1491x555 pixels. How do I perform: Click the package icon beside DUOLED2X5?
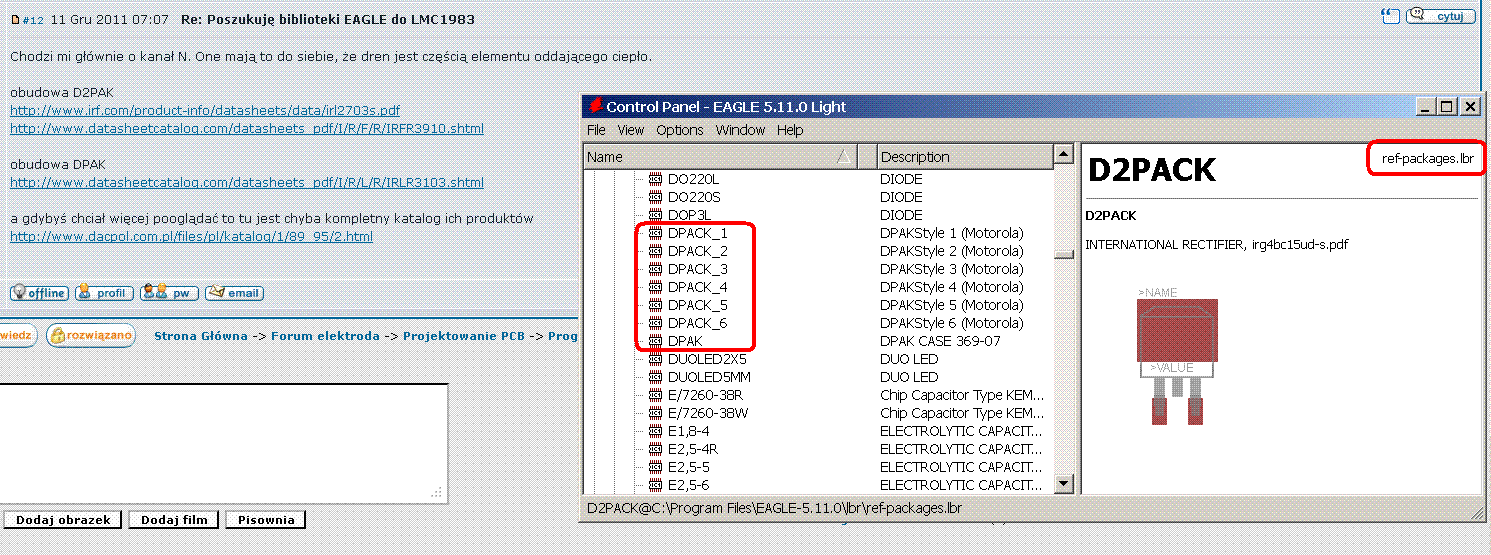(x=656, y=359)
